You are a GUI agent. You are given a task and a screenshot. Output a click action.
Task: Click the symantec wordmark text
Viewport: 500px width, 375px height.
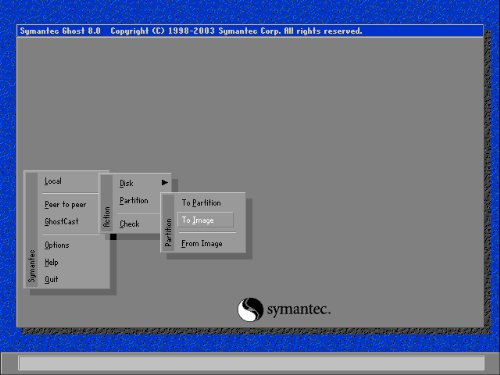click(299, 310)
